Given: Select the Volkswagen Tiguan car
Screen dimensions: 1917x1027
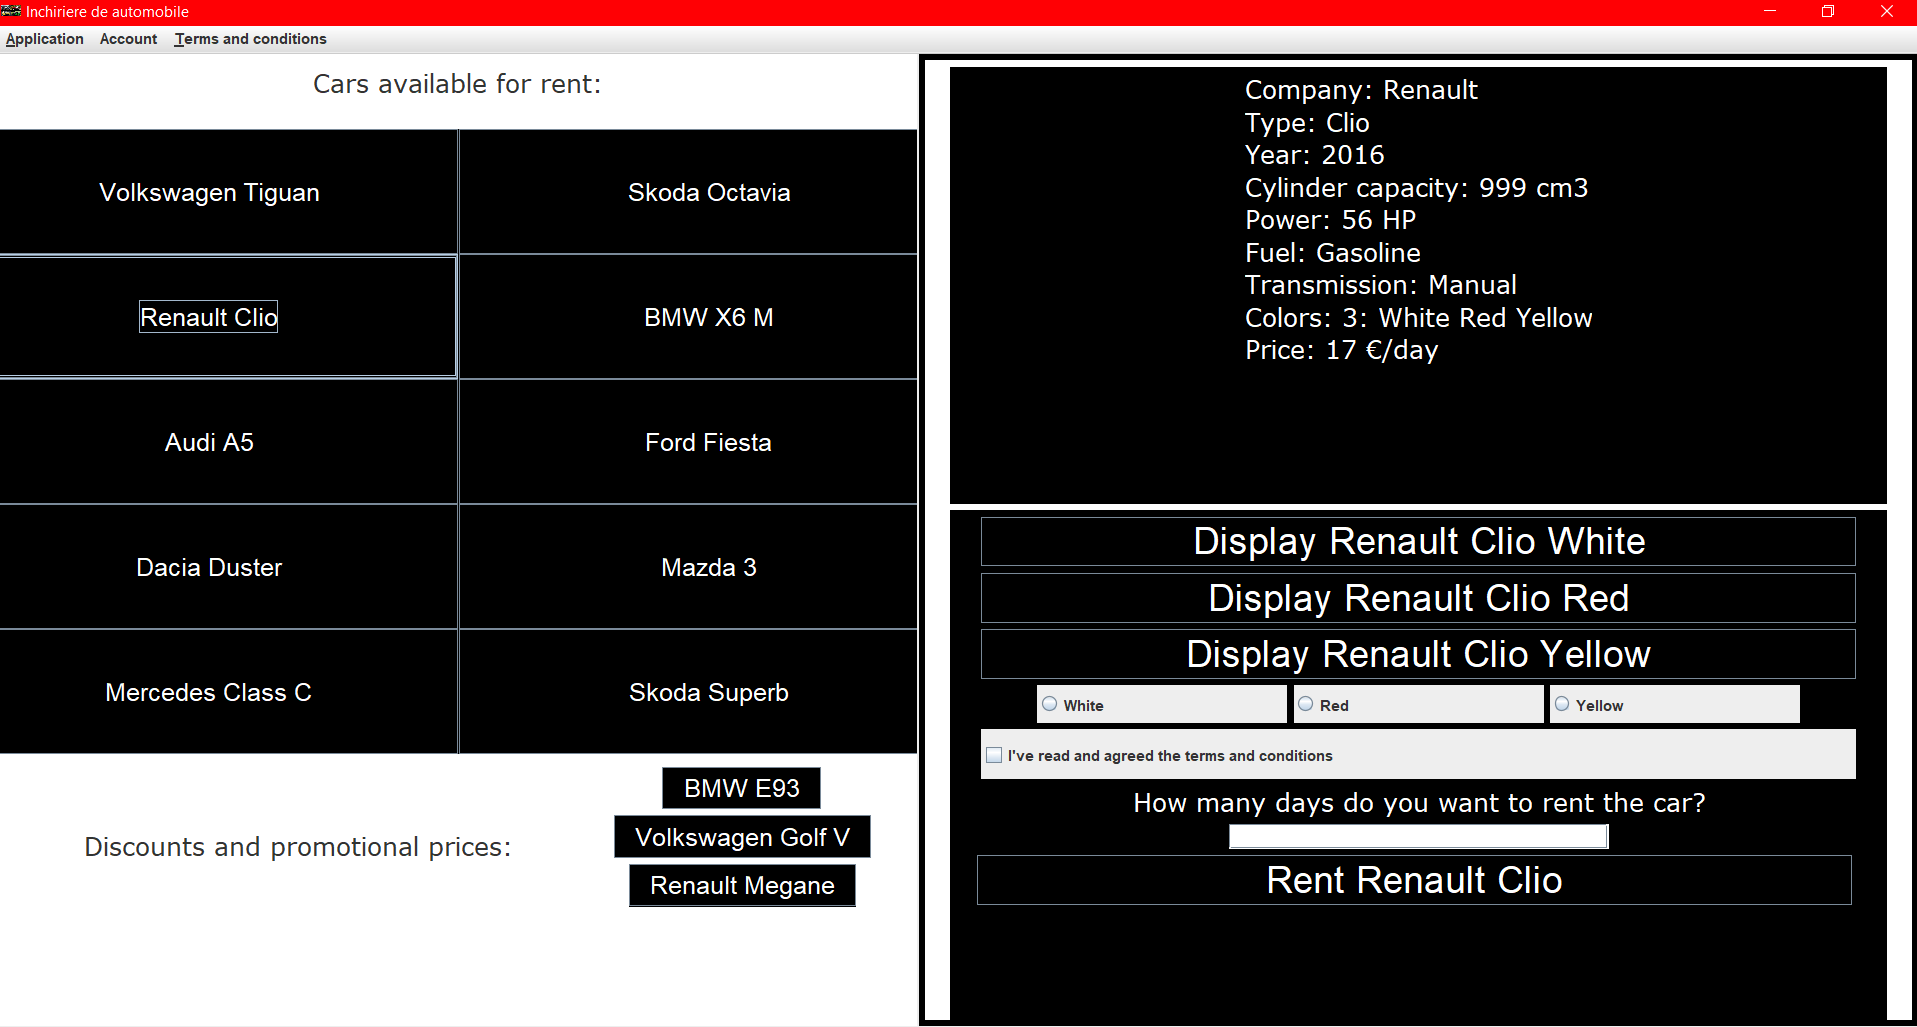Looking at the screenshot, I should click(x=228, y=192).
